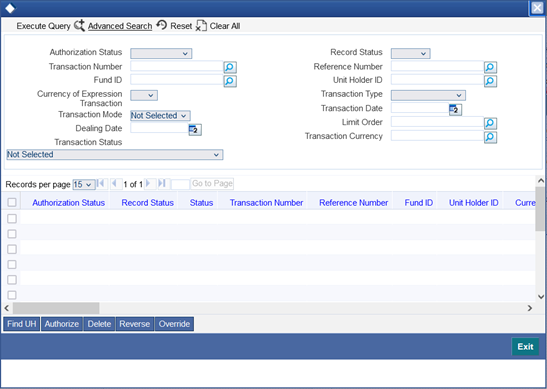Image resolution: width=547 pixels, height=389 pixels.
Task: Expand the Authorization Status dropdown
Action: [161, 53]
